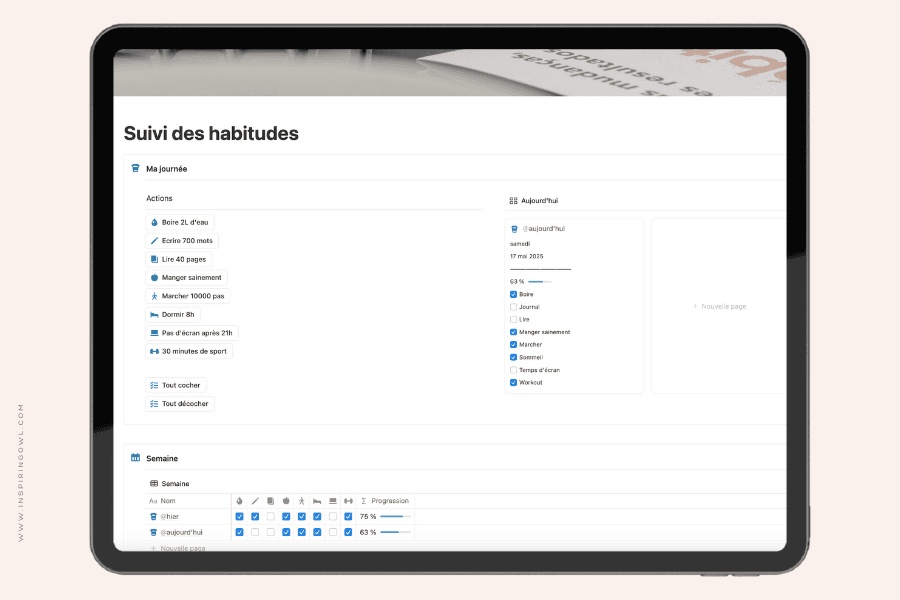Enable the Temps d'écran checkbox
900x600 pixels.
click(514, 370)
